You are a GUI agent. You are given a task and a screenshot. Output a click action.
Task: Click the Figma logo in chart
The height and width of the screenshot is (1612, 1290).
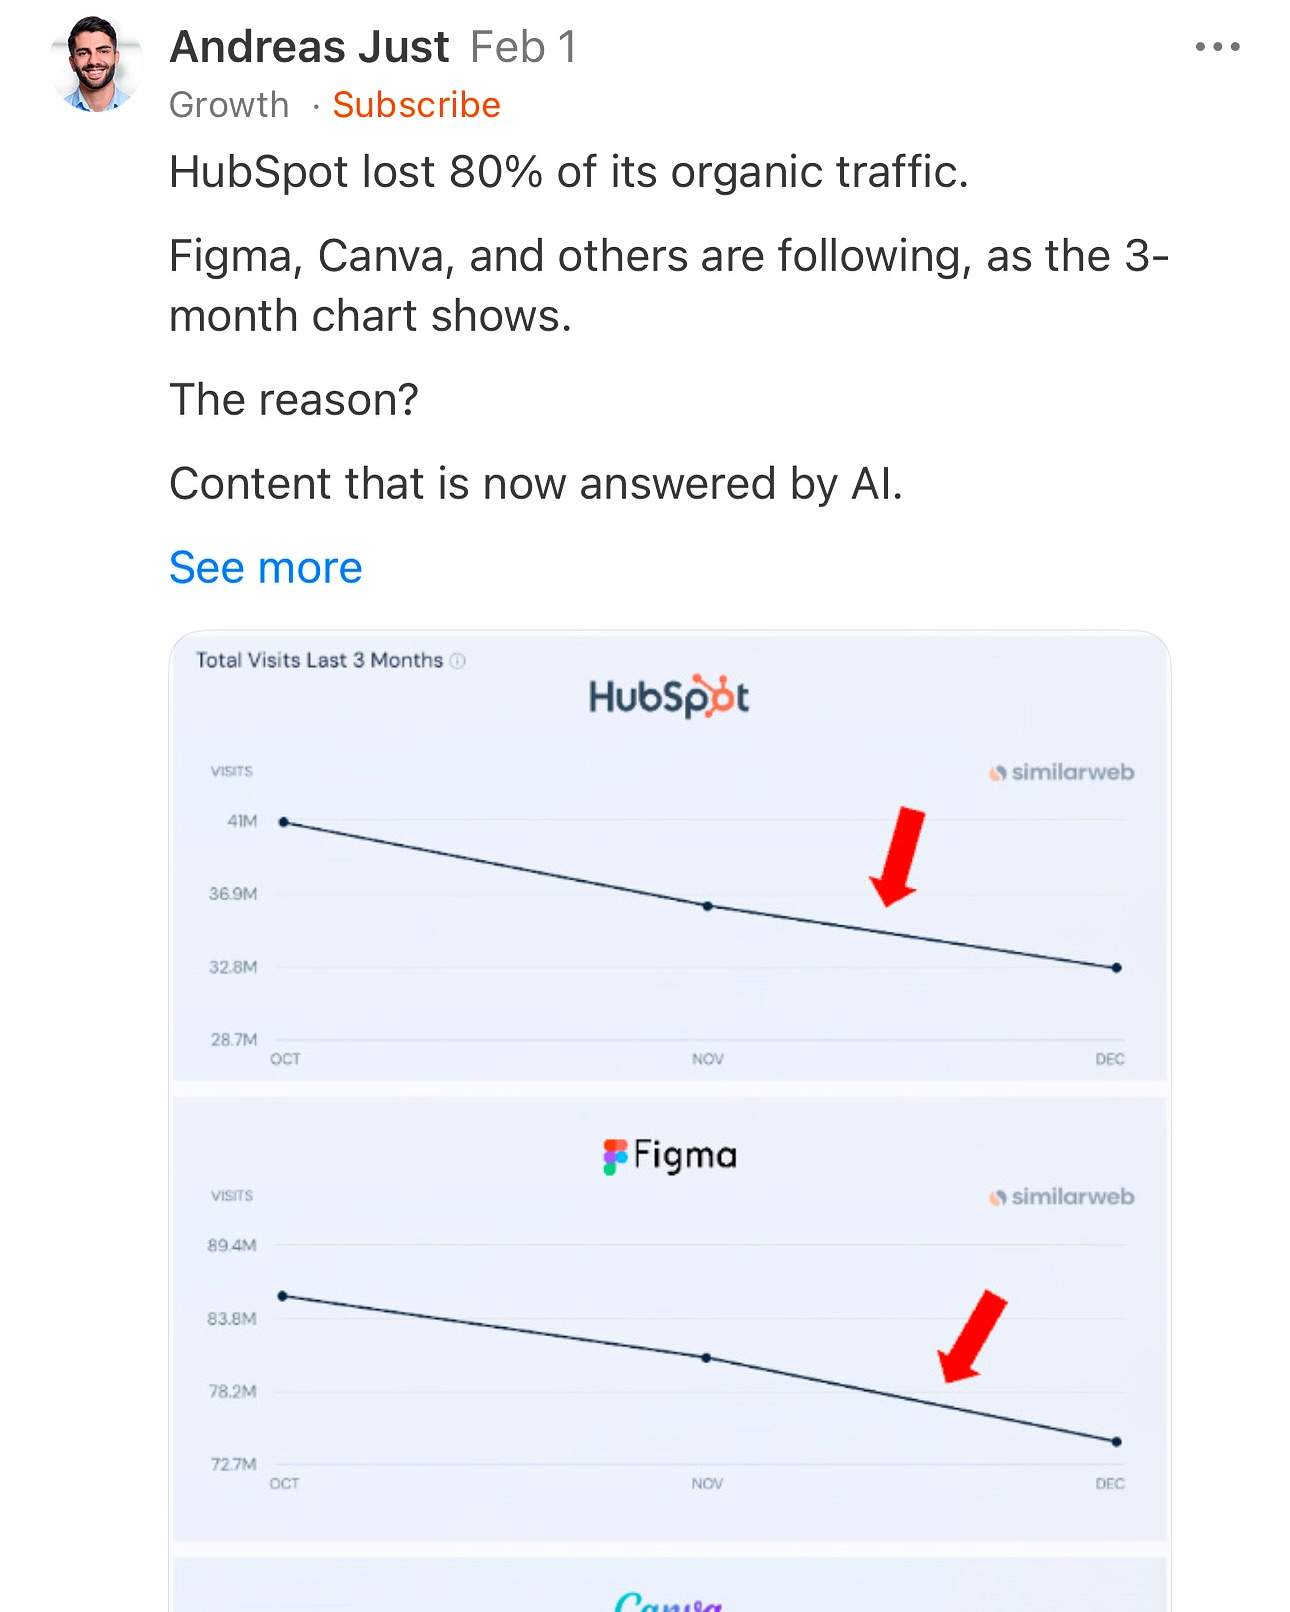pos(670,1156)
